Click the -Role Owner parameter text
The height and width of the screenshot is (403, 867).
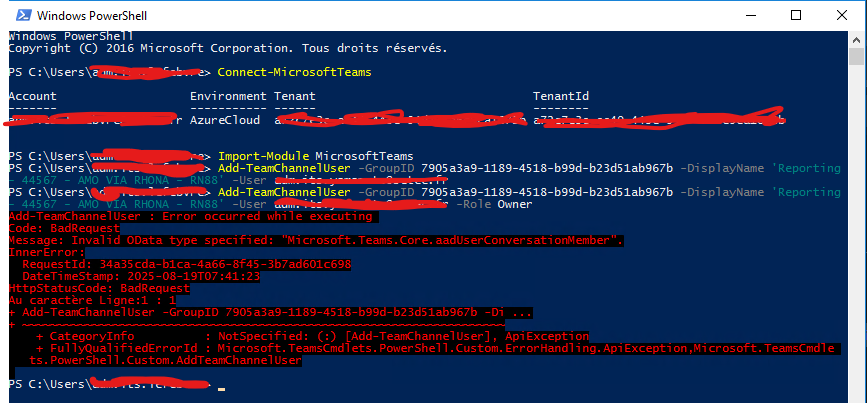click(x=494, y=205)
